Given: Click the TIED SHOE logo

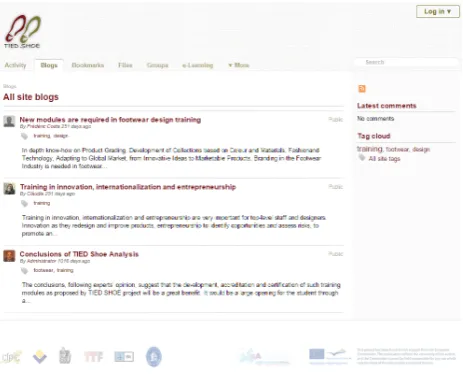Looking at the screenshot, I should tap(22, 32).
